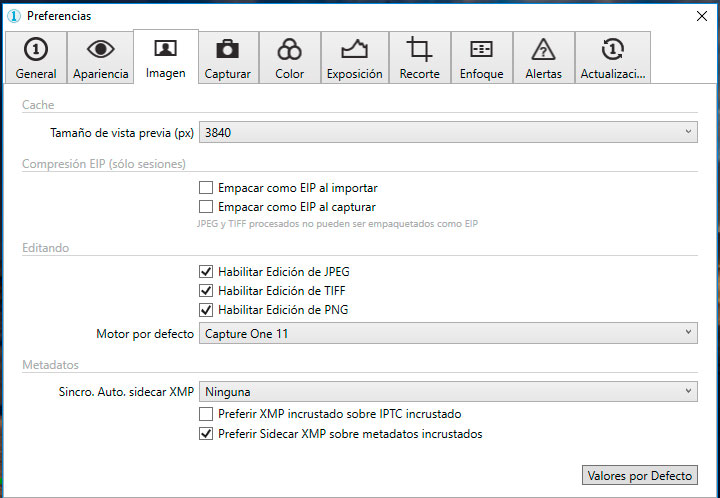Close the Preferencias window
The height and width of the screenshot is (498, 720).
tap(701, 15)
